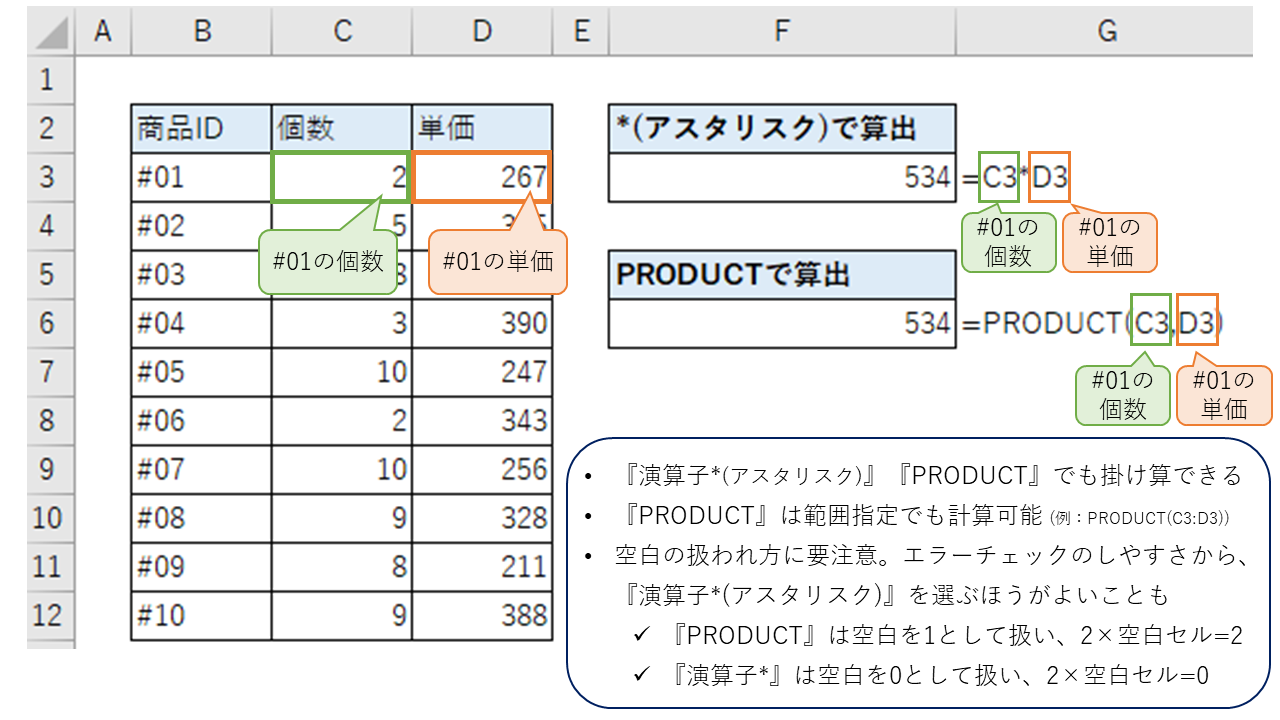Select the #09 product ID cell
This screenshot has width=1280, height=720.
coord(202,567)
